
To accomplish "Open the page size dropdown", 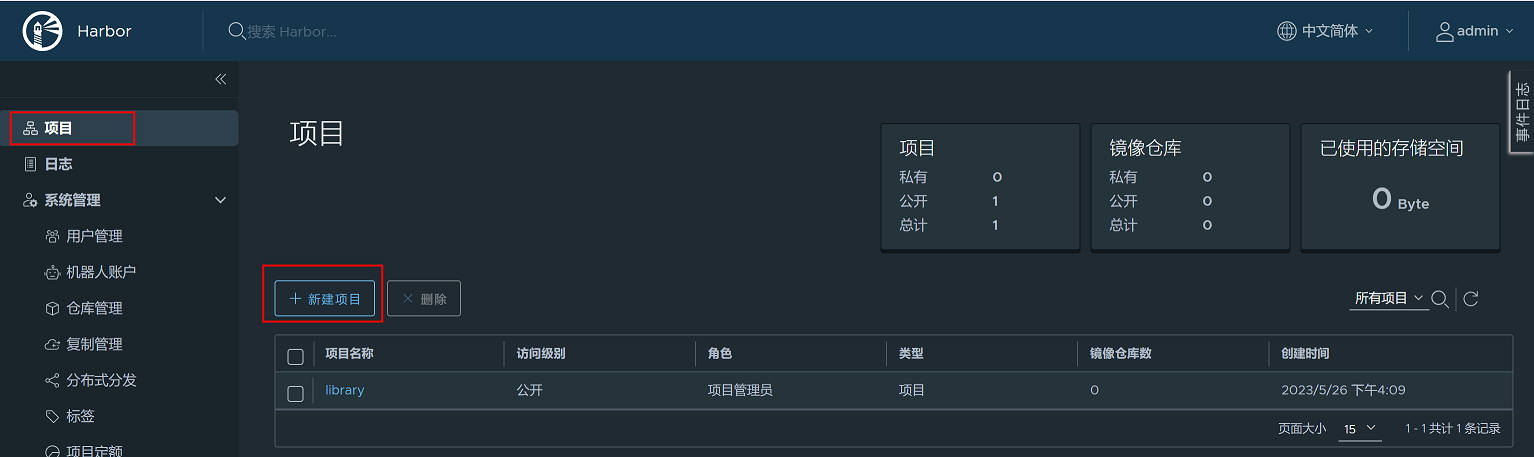I will [x=1360, y=428].
